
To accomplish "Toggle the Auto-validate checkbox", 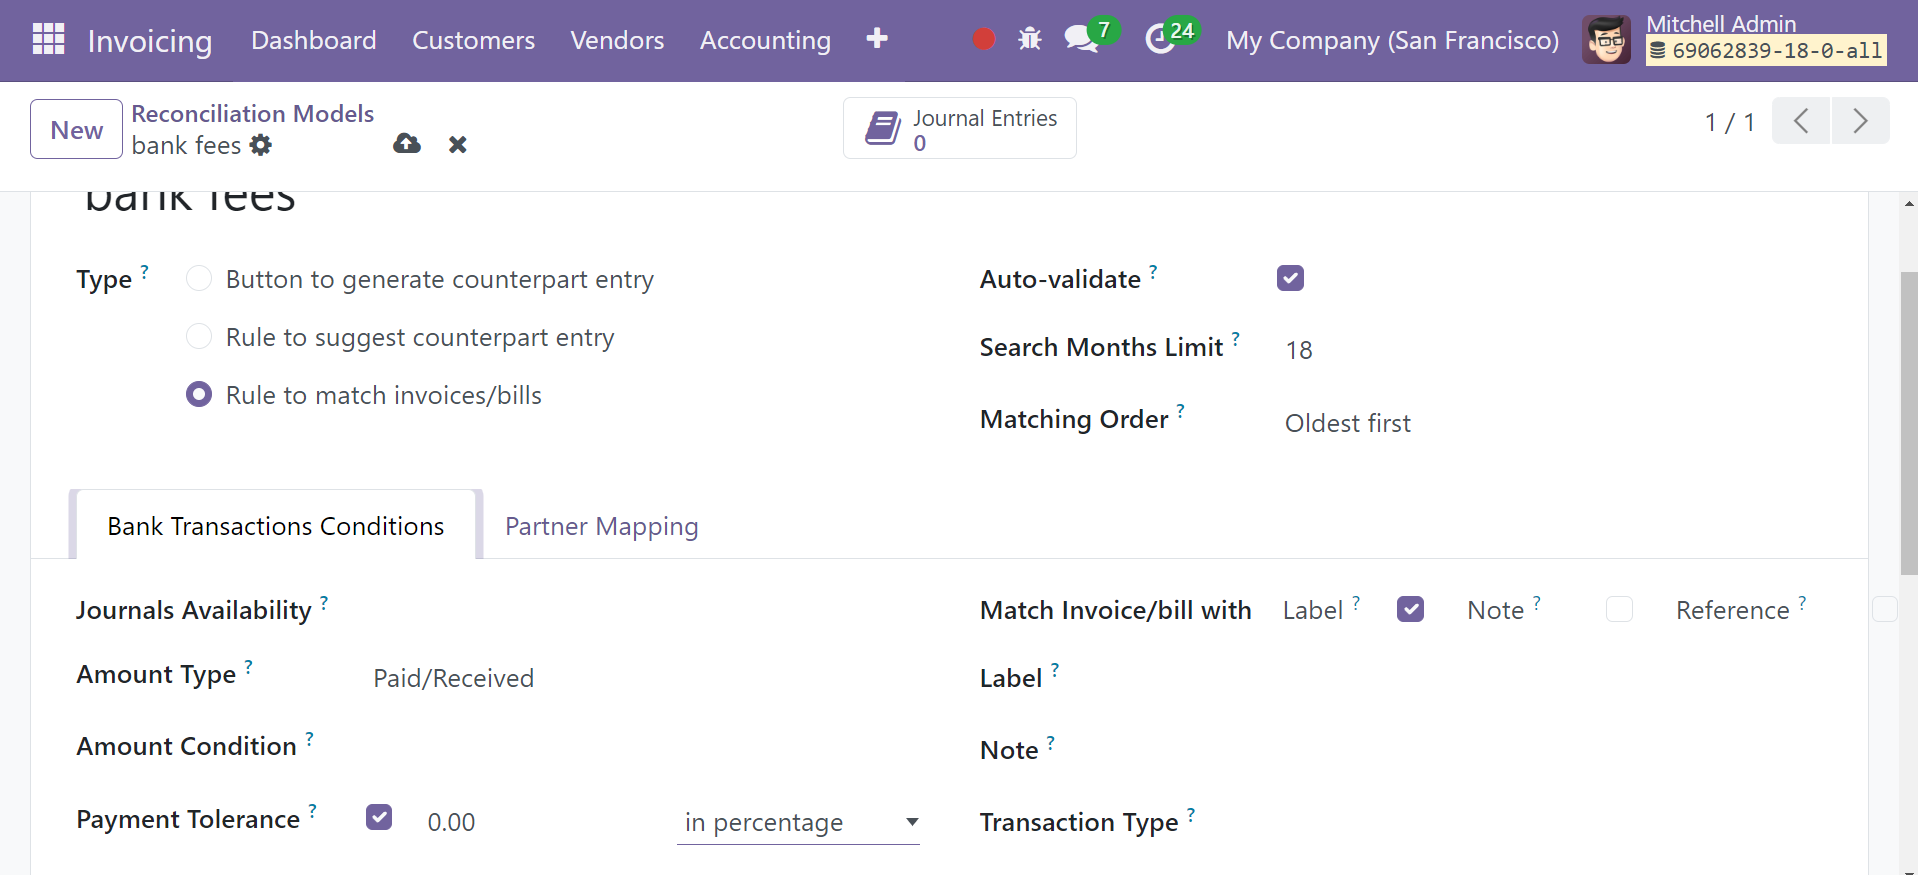I will tap(1290, 278).
